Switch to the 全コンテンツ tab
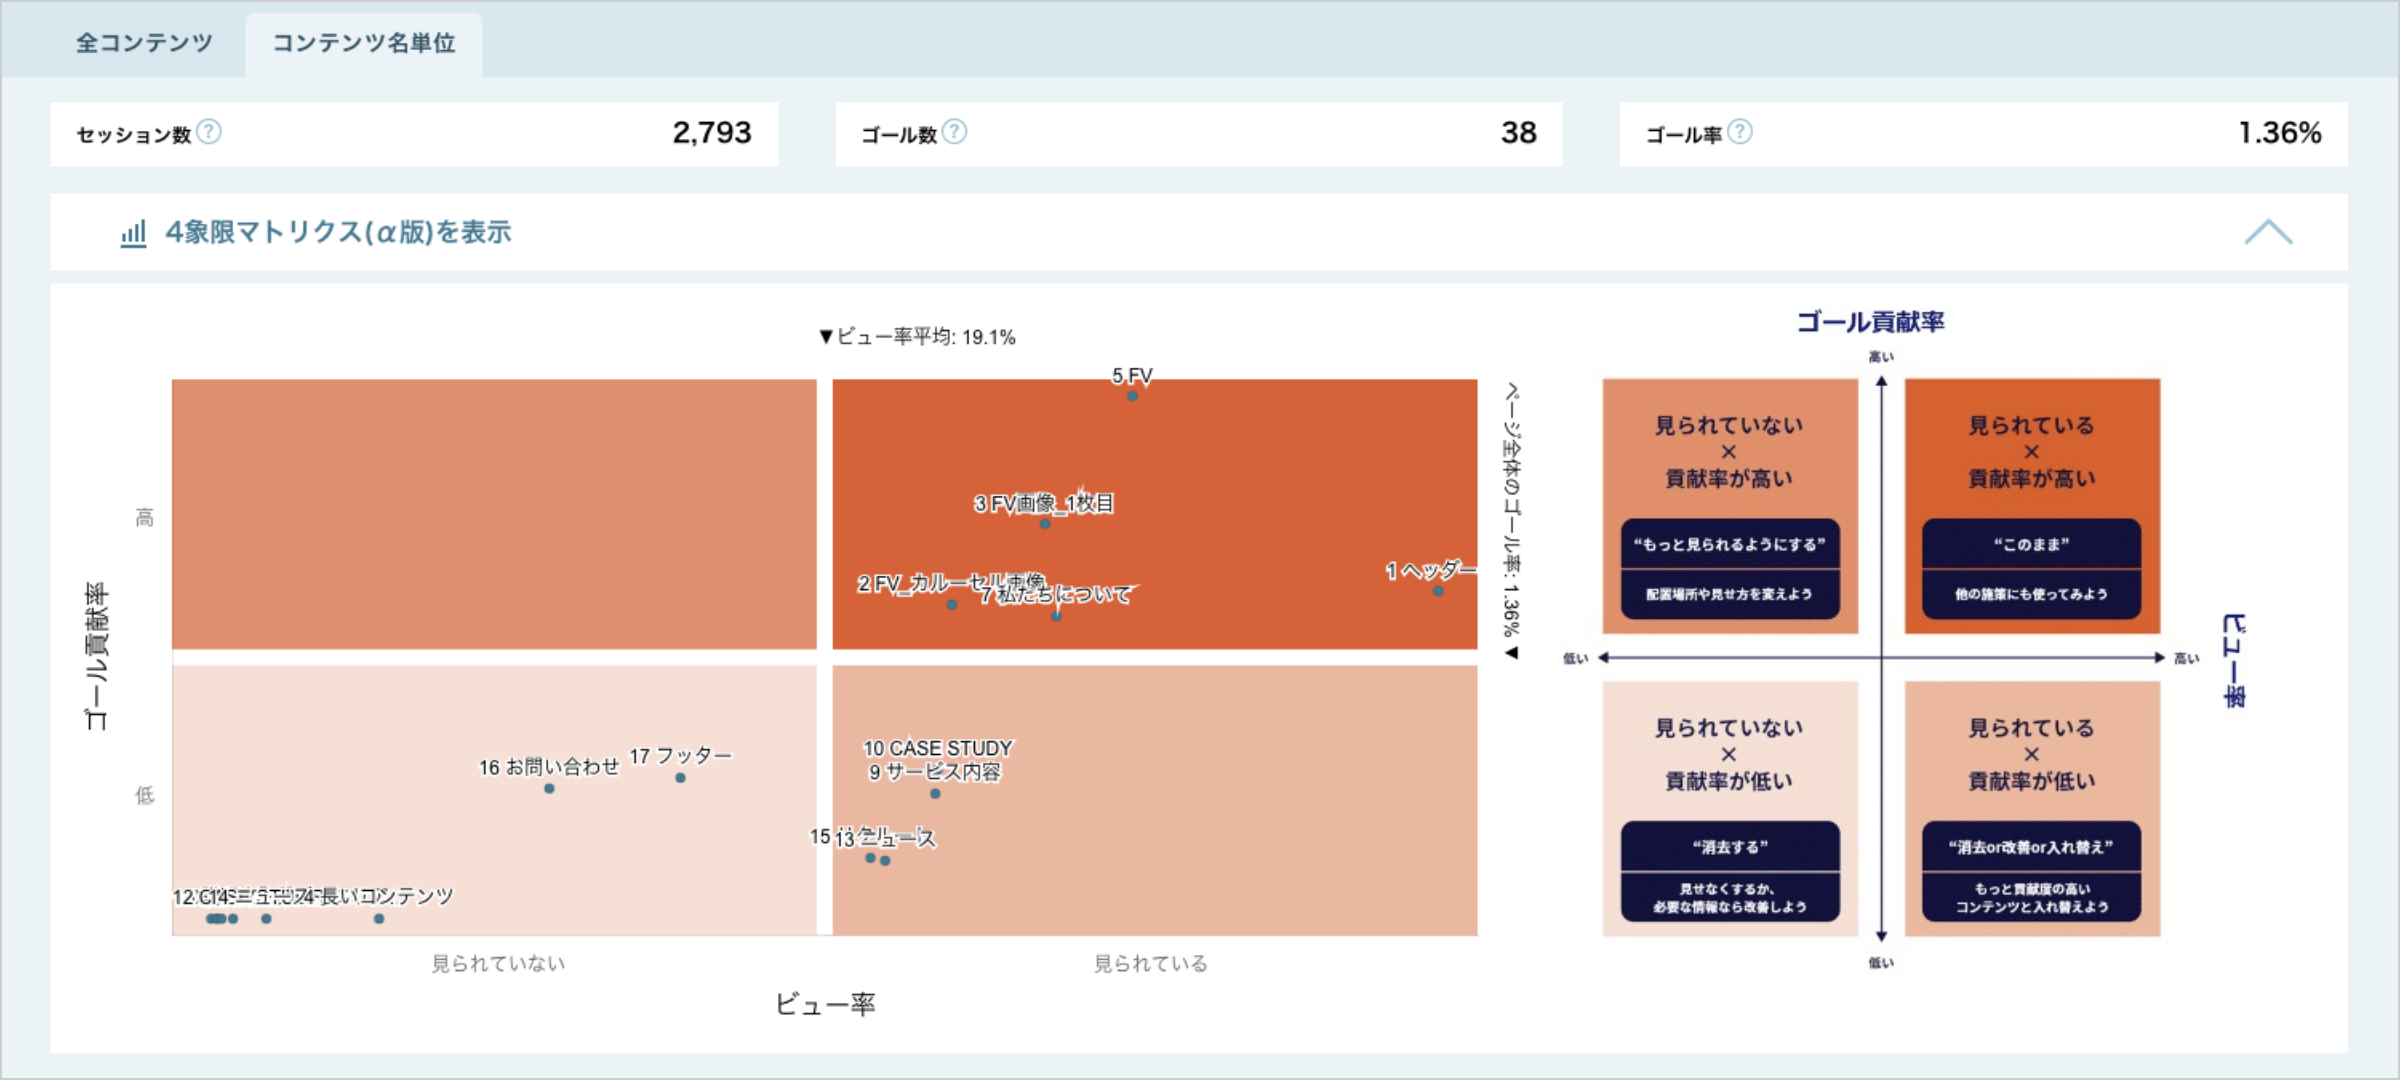Image resolution: width=2400 pixels, height=1080 pixels. point(144,43)
